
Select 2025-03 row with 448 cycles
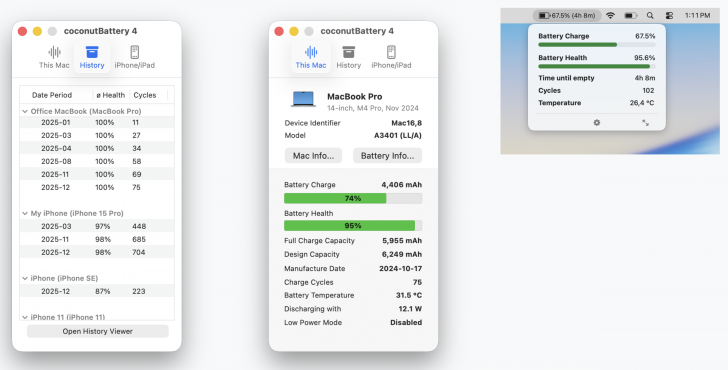click(x=97, y=227)
